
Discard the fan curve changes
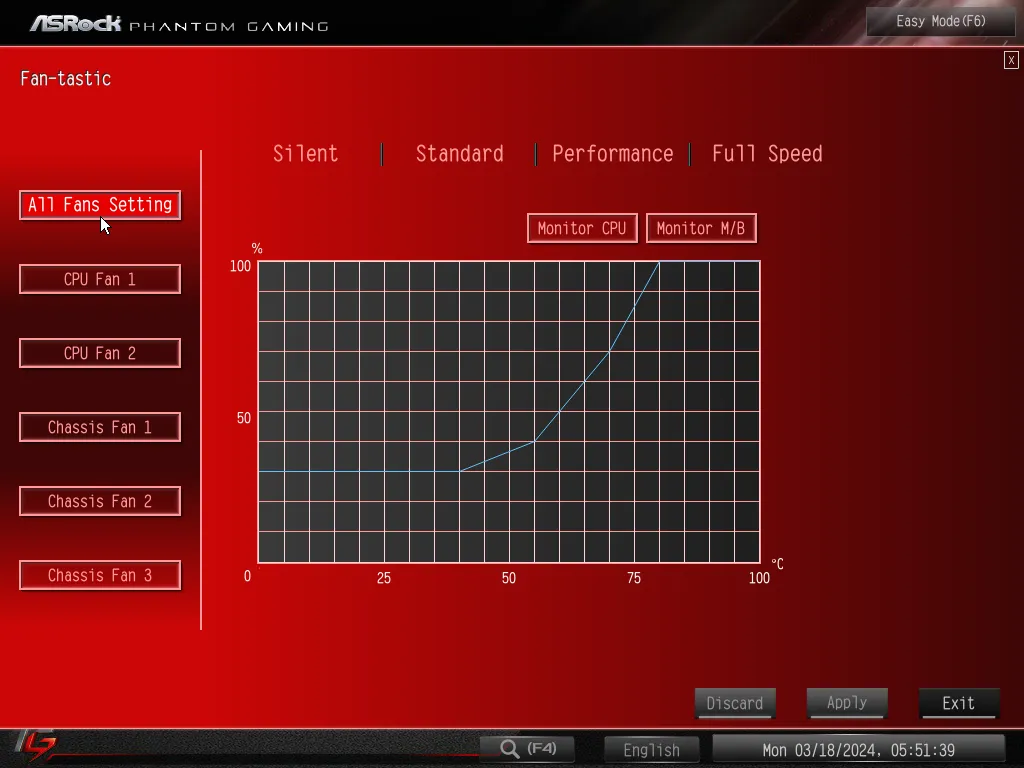(x=735, y=703)
